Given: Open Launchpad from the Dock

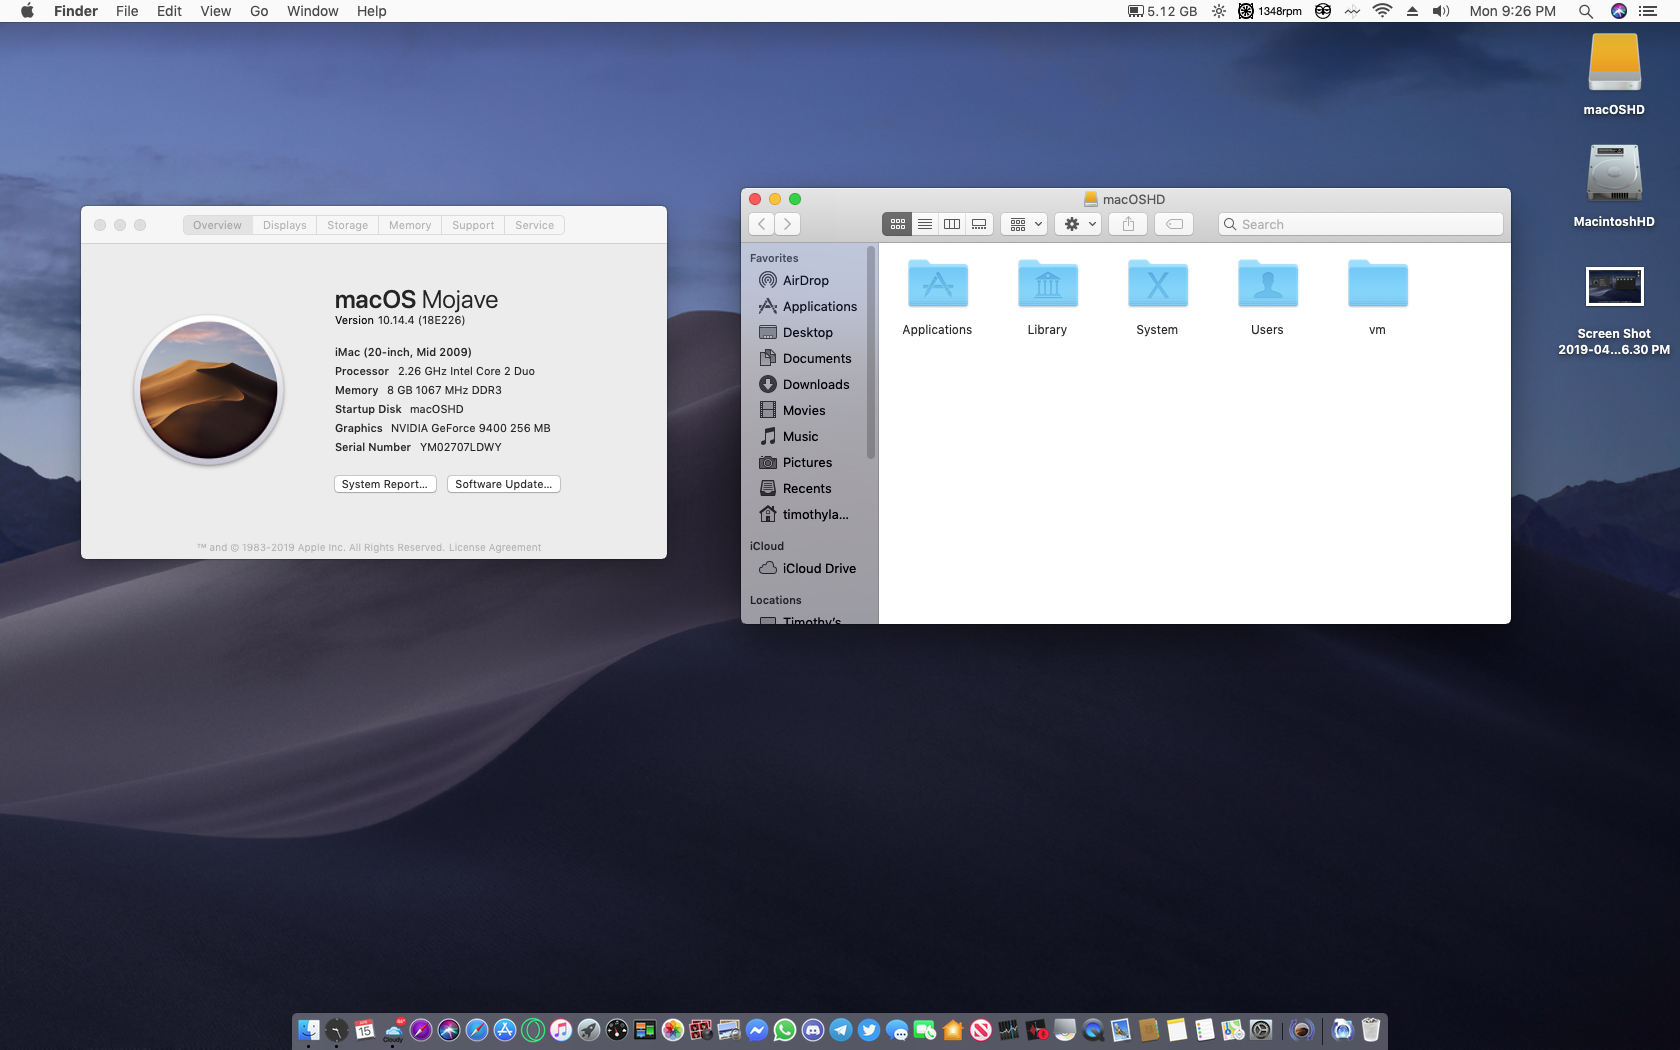Looking at the screenshot, I should pyautogui.click(x=589, y=1029).
